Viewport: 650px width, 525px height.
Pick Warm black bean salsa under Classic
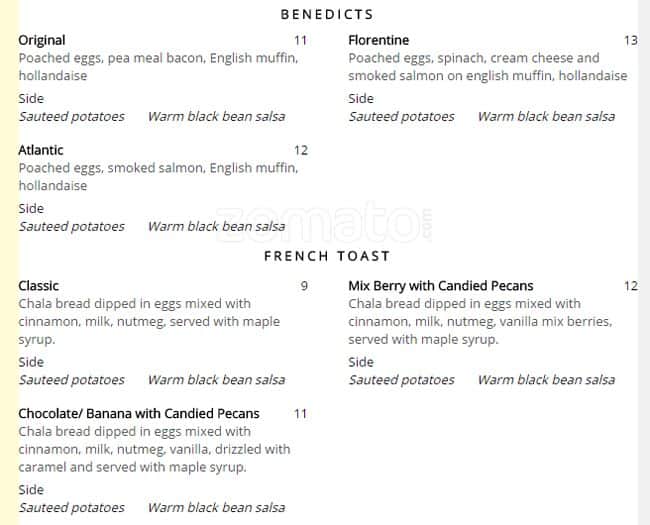click(x=216, y=379)
